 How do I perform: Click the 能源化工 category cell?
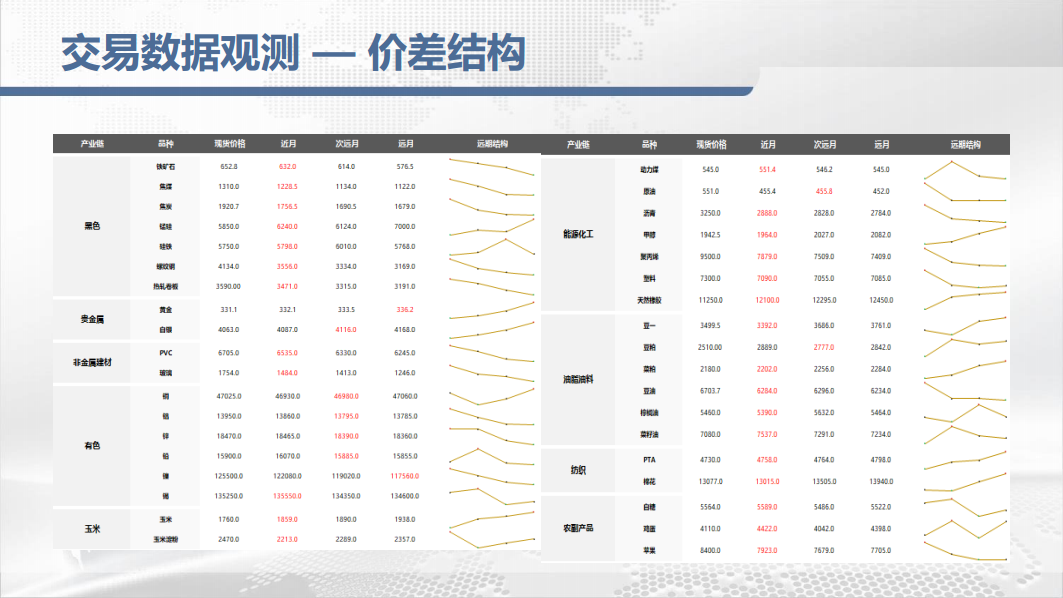pyautogui.click(x=578, y=234)
